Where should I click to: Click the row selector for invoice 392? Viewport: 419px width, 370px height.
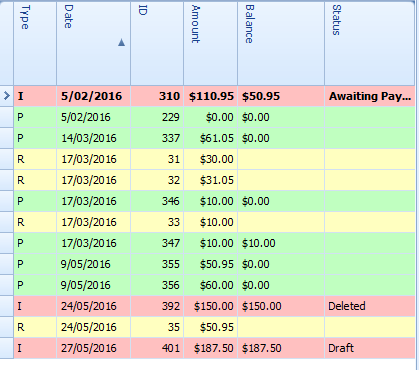(7, 306)
